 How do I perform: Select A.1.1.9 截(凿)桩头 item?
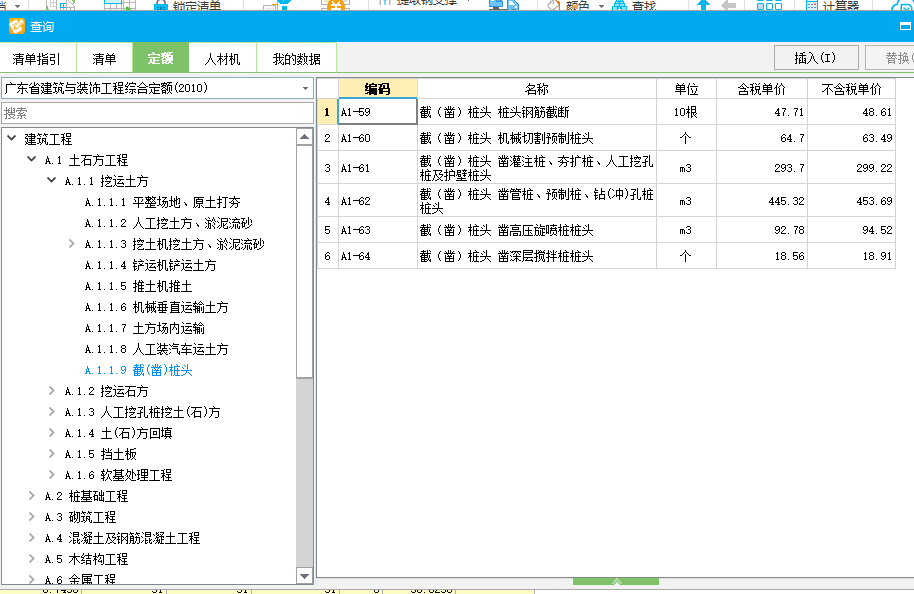[x=138, y=370]
